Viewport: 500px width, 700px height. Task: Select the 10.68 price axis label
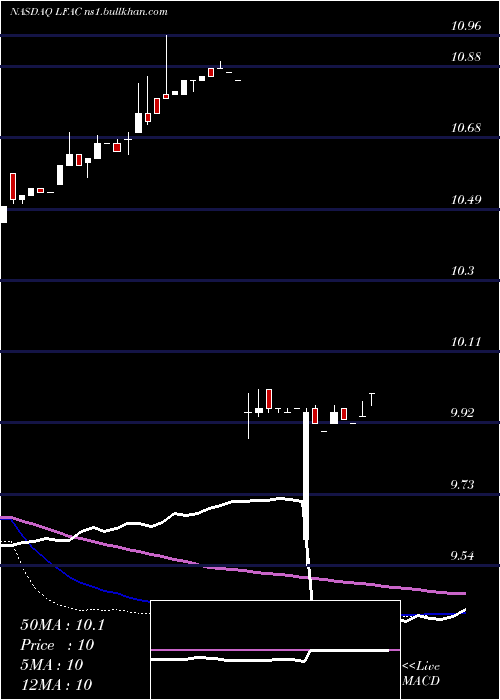tap(466, 128)
